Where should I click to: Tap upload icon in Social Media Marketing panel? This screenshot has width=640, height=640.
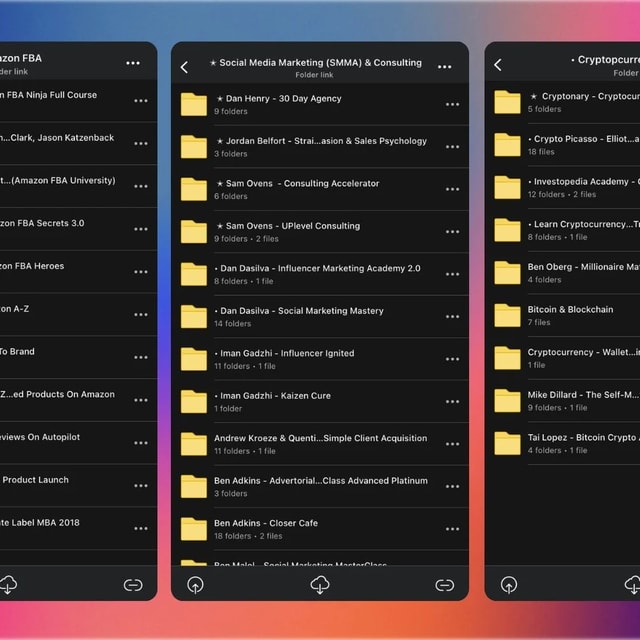195,585
